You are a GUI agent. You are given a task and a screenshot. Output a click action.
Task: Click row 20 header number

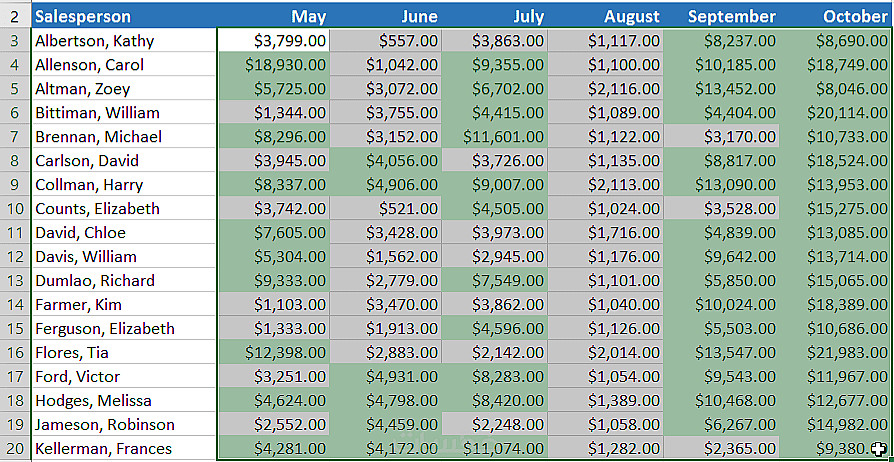pos(14,449)
